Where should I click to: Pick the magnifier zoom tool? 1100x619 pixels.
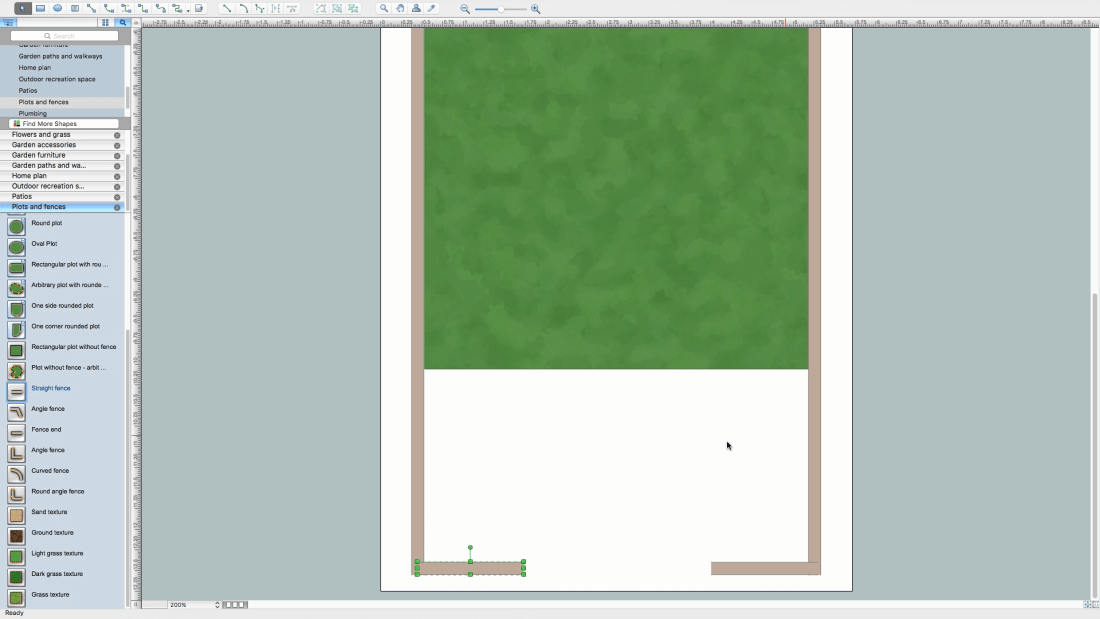384,8
